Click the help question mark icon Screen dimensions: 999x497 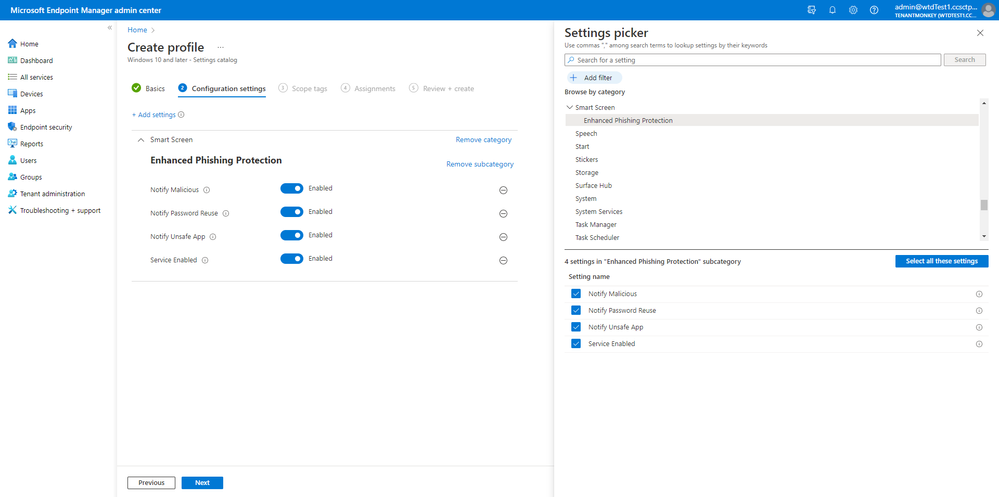coord(874,9)
